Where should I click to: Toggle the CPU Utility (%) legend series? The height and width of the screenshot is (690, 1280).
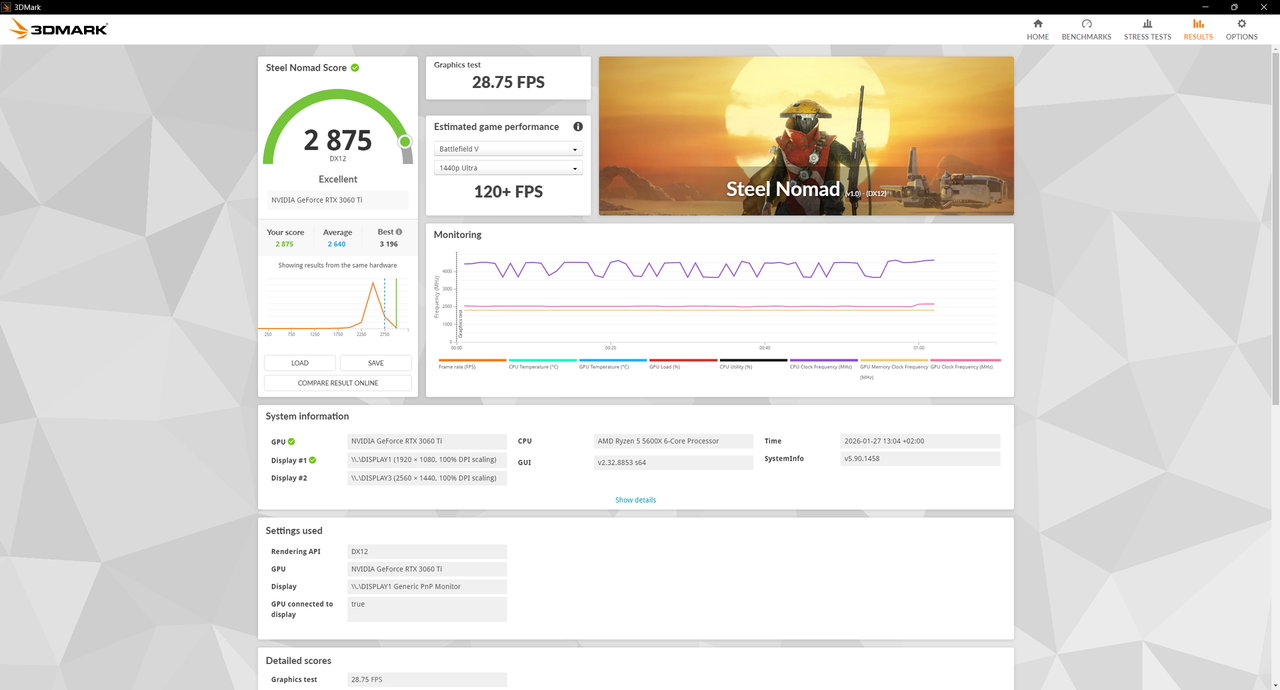pos(753,364)
